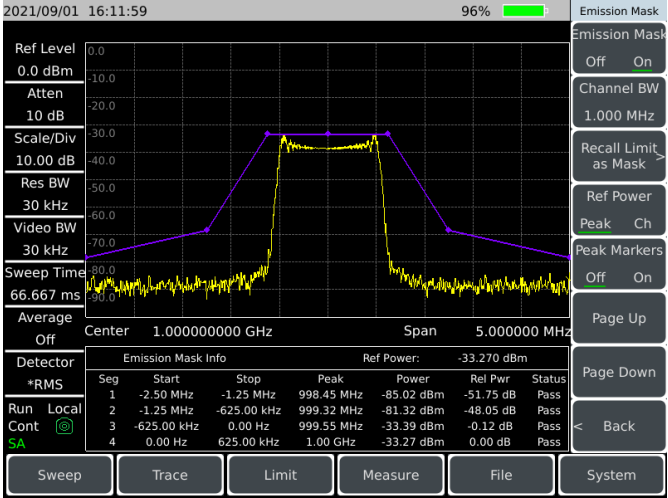668x498 pixels.
Task: Open Recall Limit as Mask submenu
Action: point(619,156)
